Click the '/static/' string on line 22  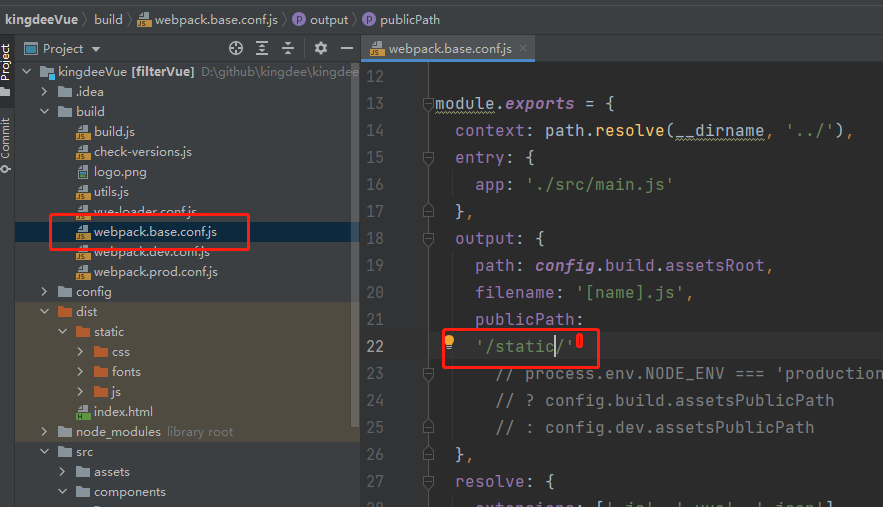[x=524, y=346]
